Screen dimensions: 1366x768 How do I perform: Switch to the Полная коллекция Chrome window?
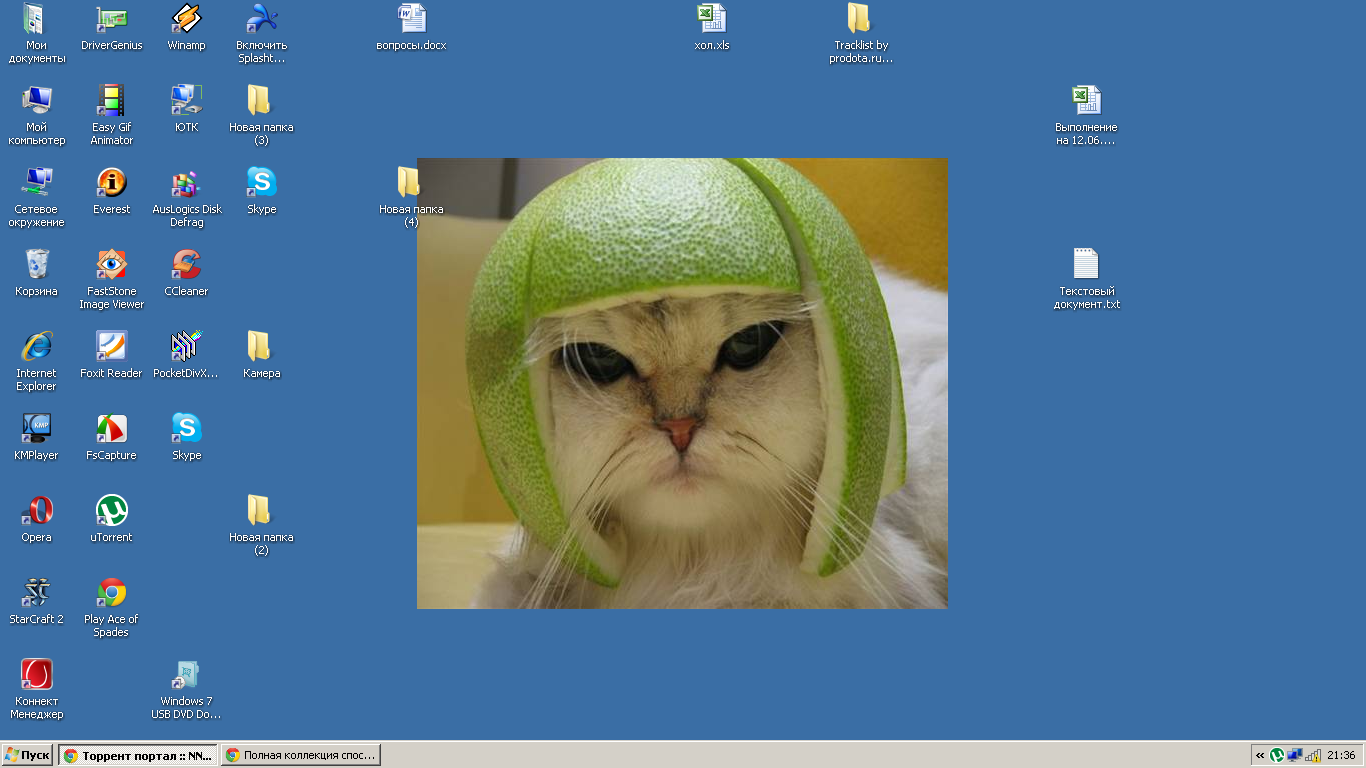pos(300,755)
